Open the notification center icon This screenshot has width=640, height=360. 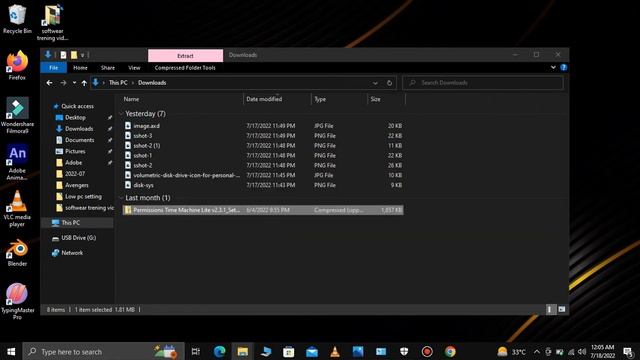(629, 351)
